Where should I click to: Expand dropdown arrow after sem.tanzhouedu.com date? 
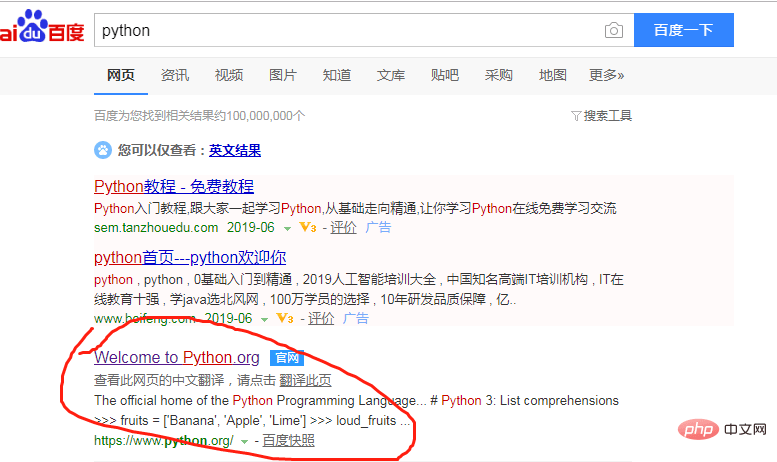[287, 229]
